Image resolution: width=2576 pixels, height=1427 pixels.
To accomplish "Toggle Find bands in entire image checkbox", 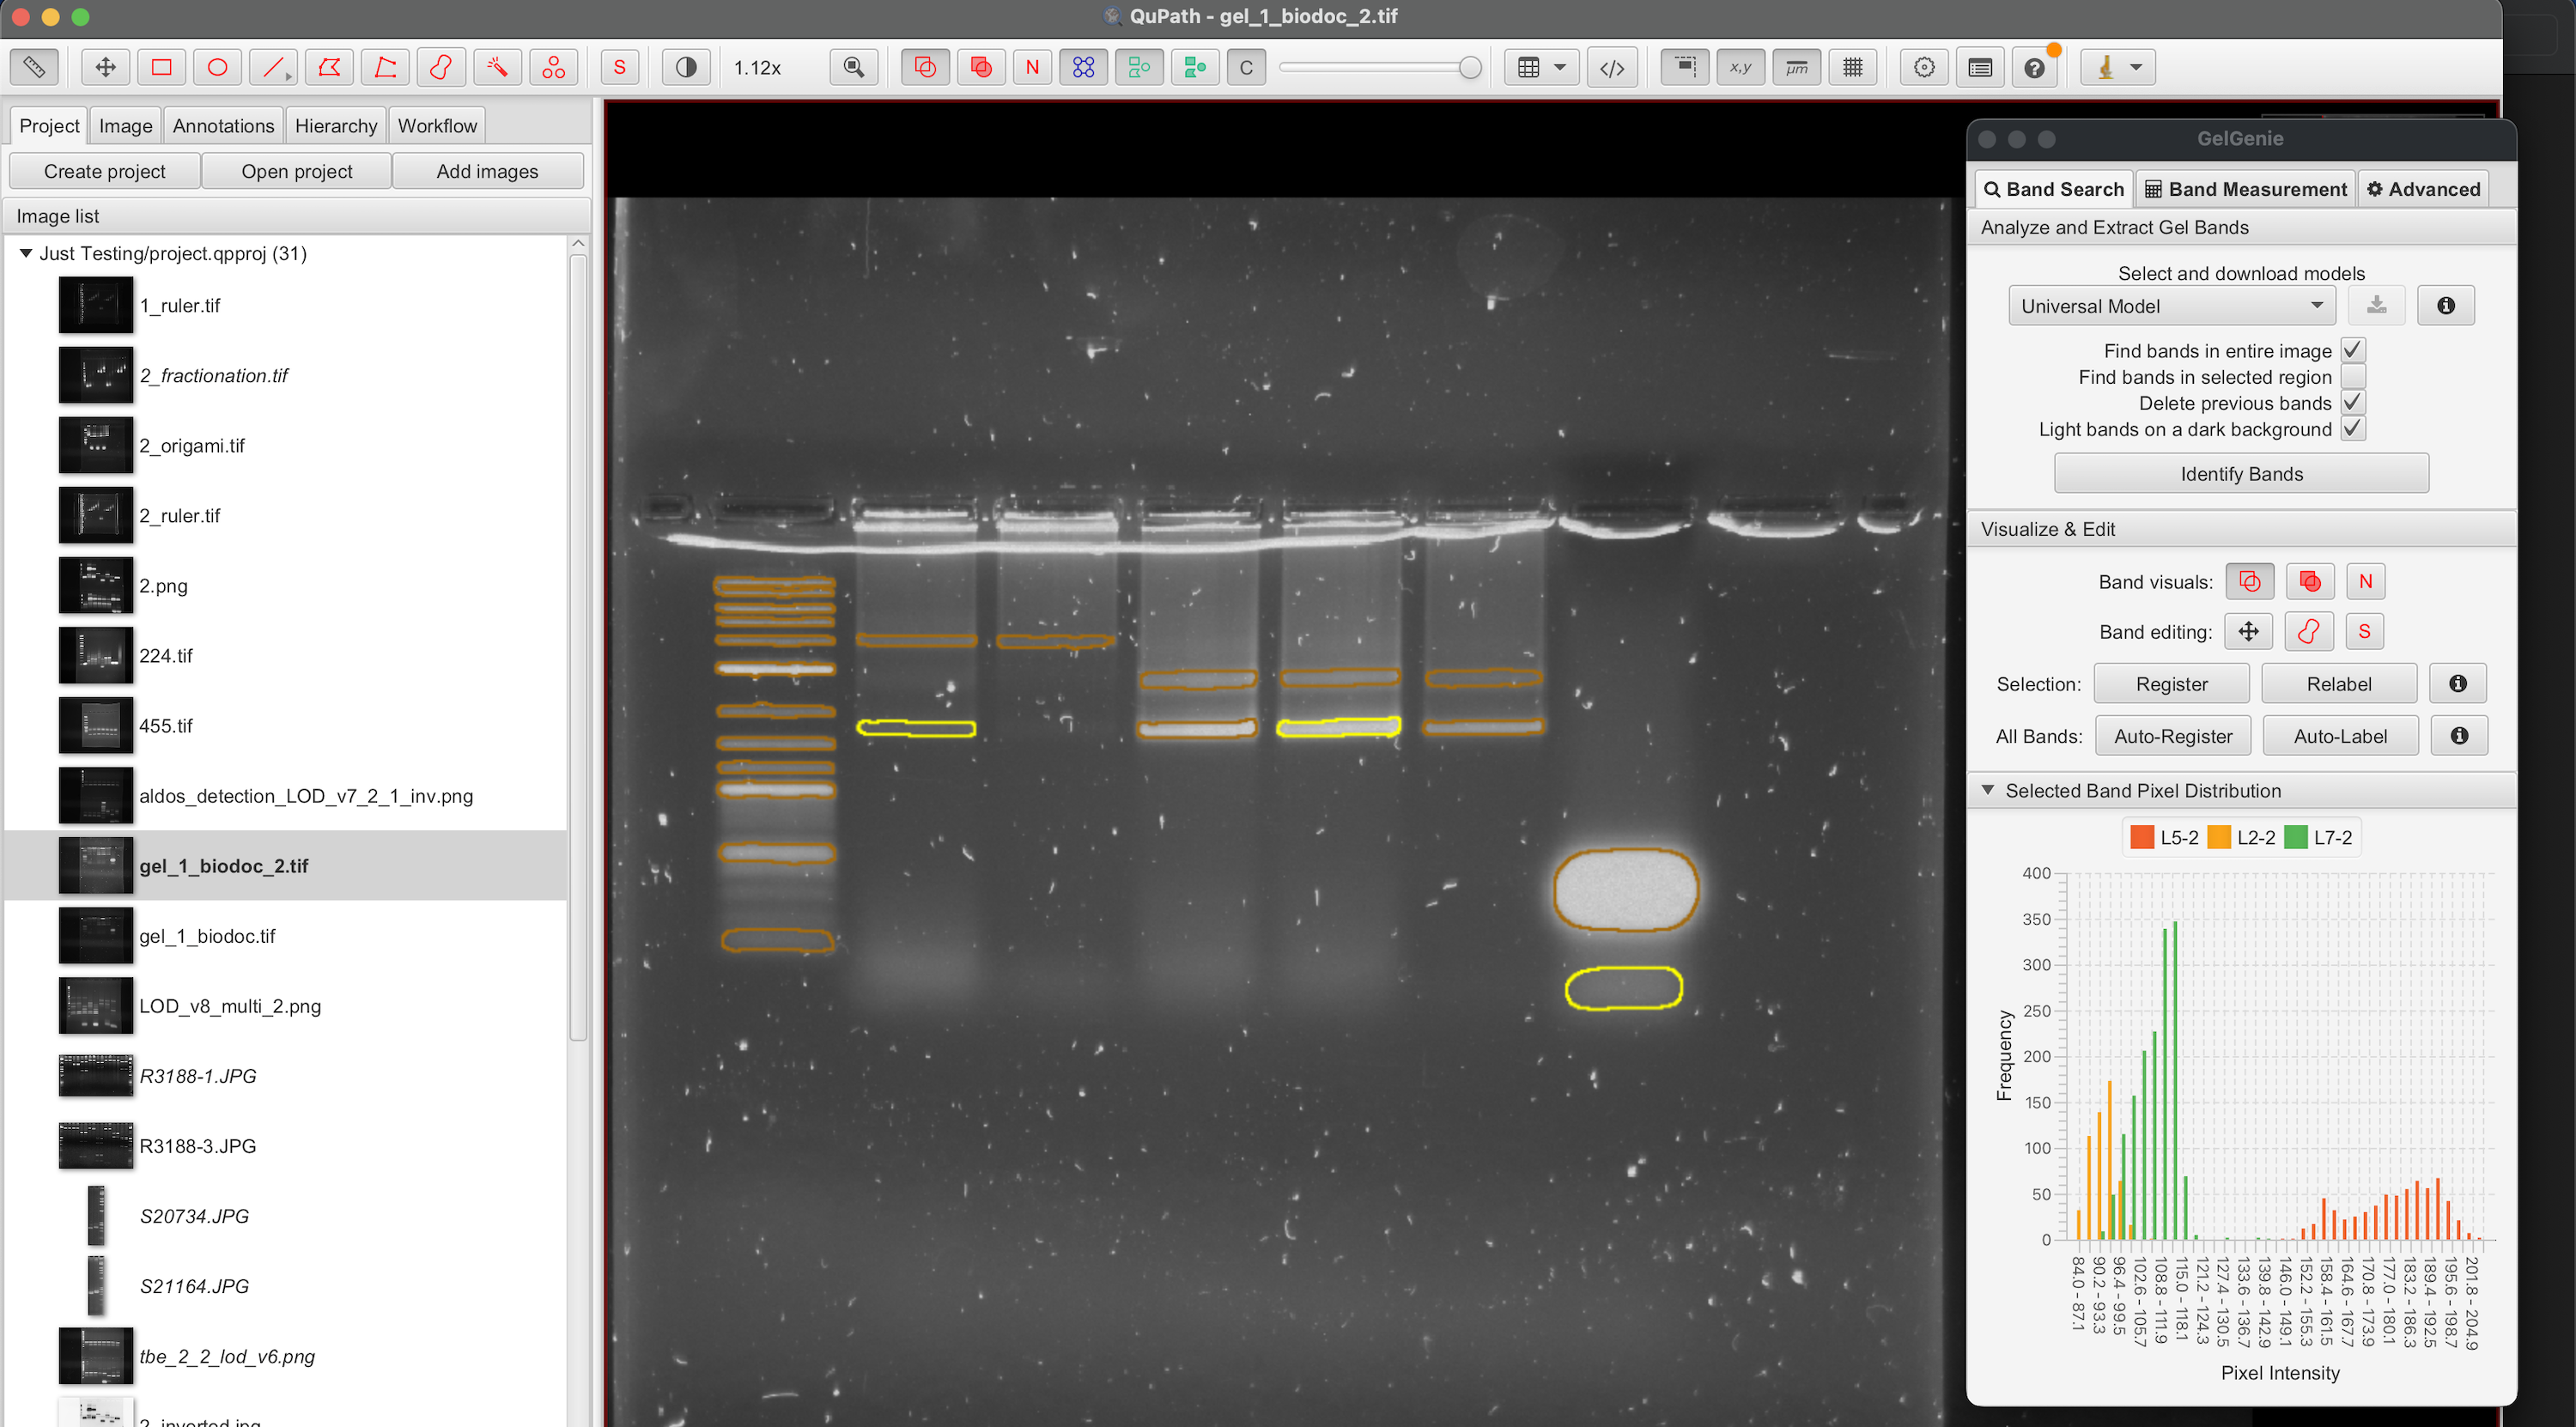I will pyautogui.click(x=2353, y=351).
